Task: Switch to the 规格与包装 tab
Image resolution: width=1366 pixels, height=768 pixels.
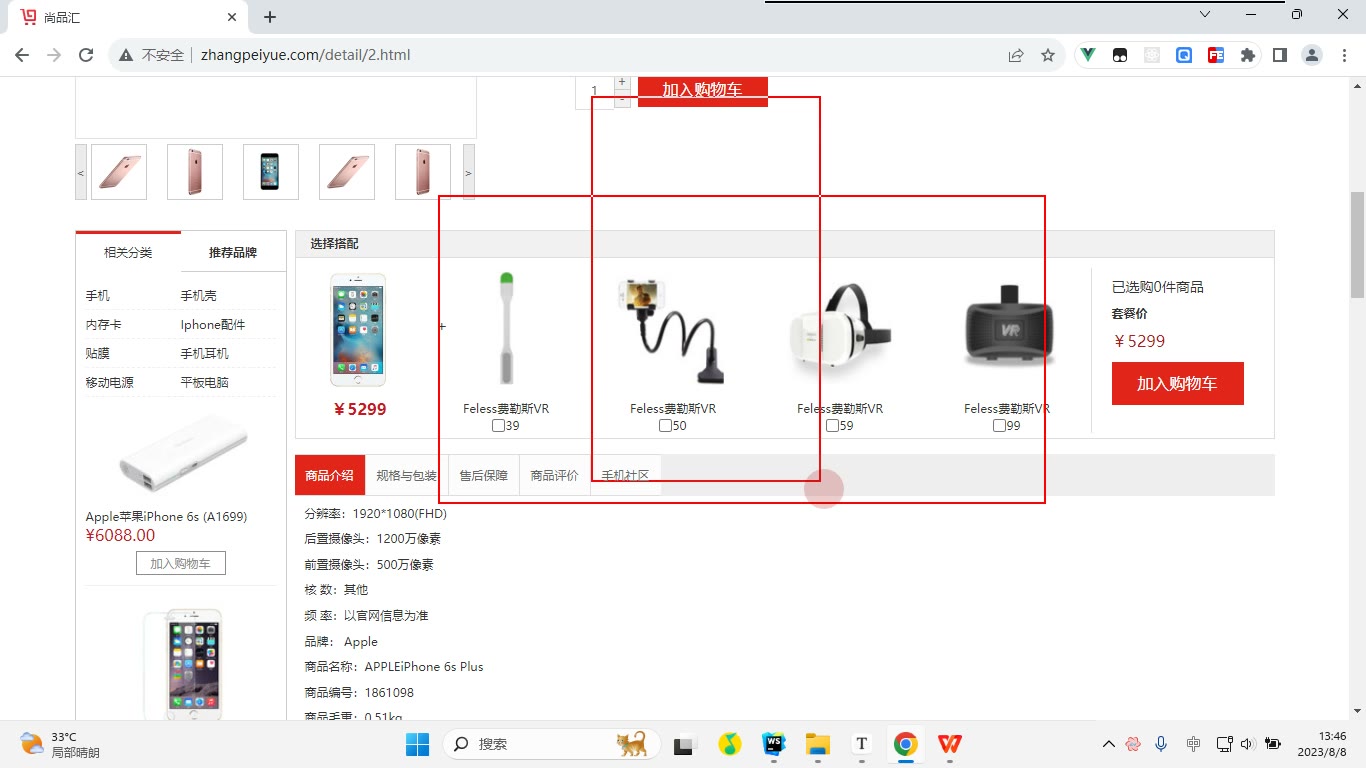Action: point(407,475)
